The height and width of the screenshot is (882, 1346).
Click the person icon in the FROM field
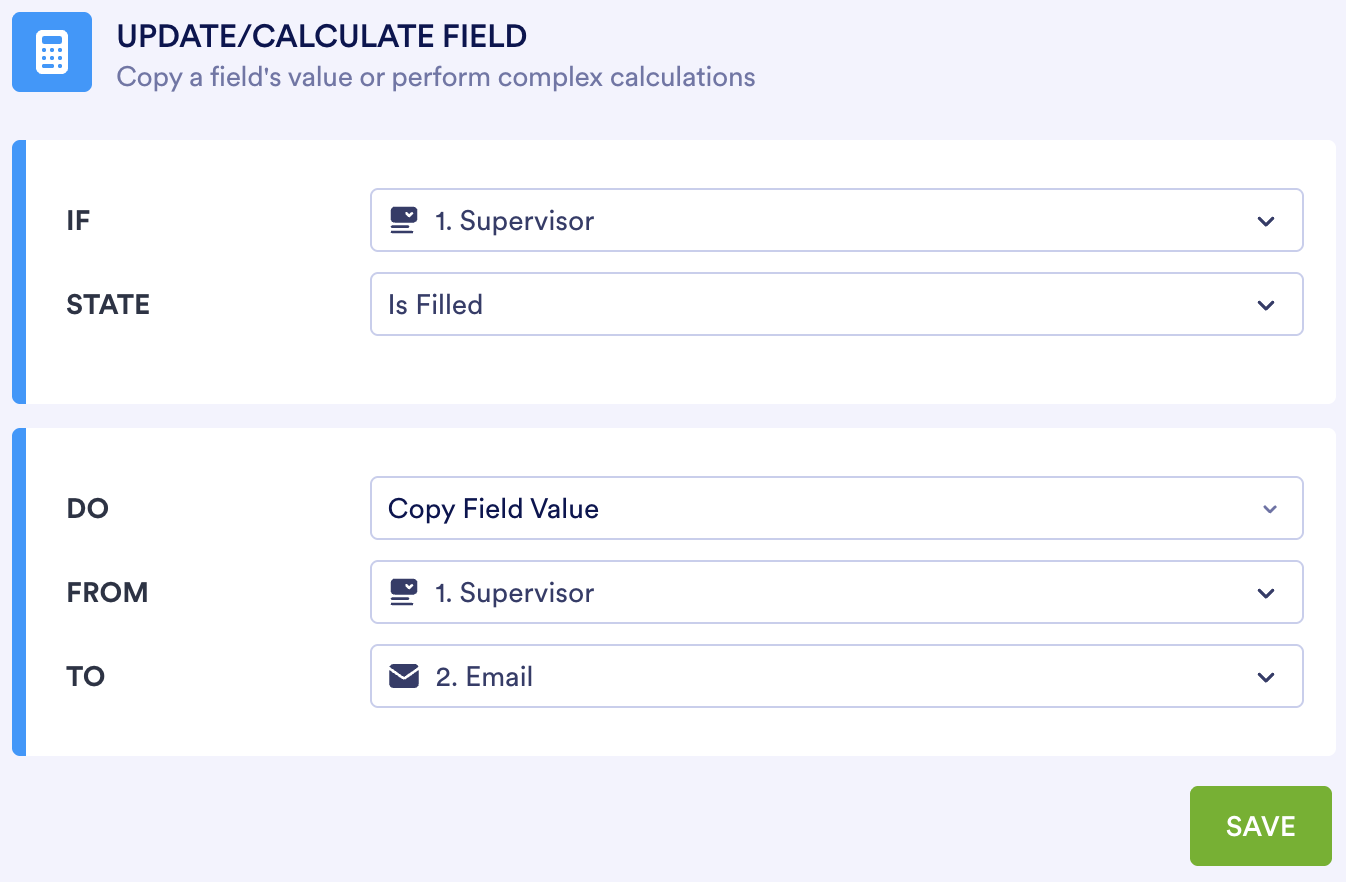tap(403, 592)
